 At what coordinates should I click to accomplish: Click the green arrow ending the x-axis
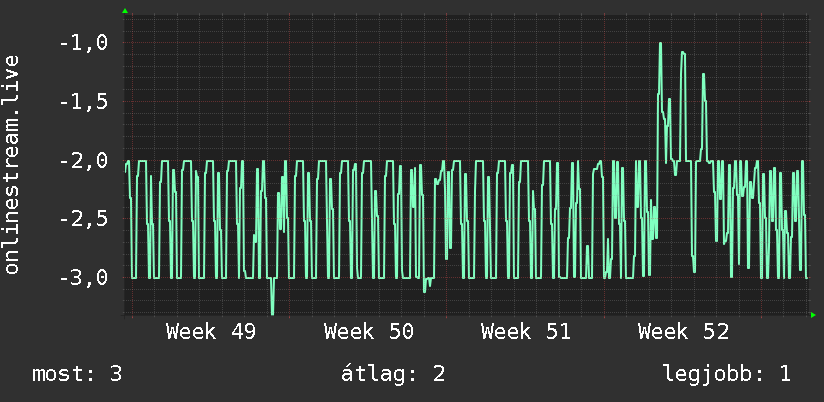tap(813, 315)
